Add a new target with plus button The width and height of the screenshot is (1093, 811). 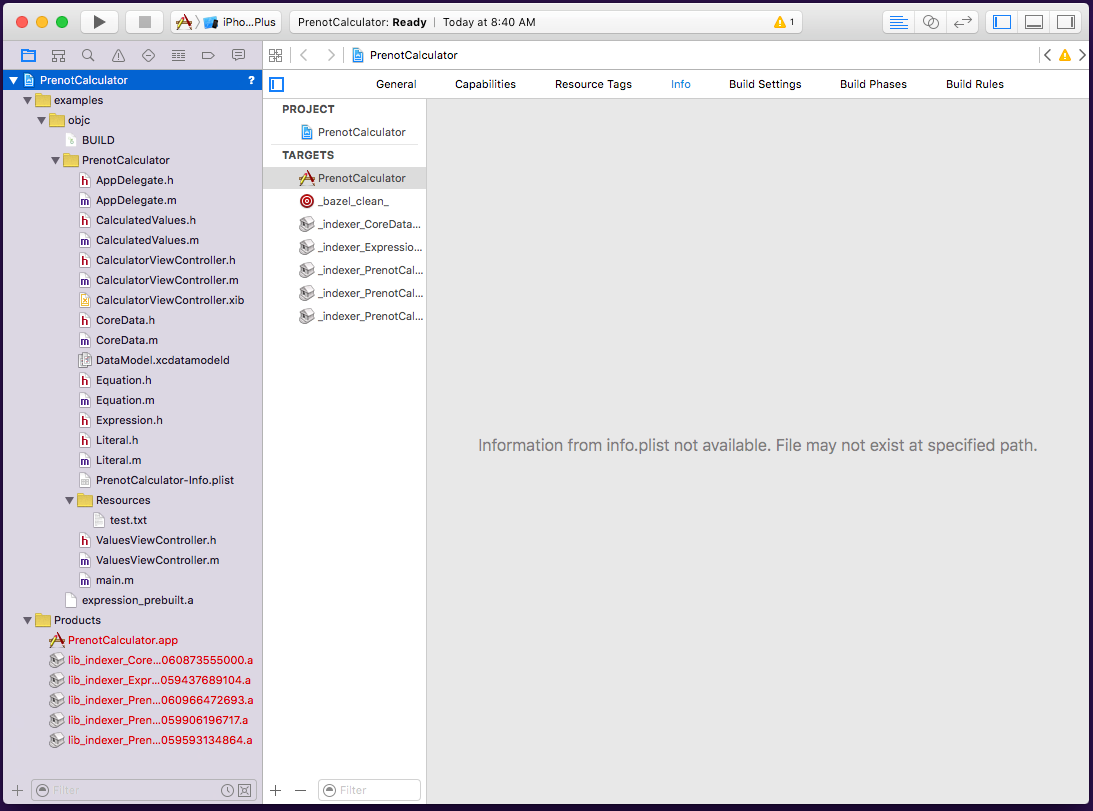(x=275, y=790)
